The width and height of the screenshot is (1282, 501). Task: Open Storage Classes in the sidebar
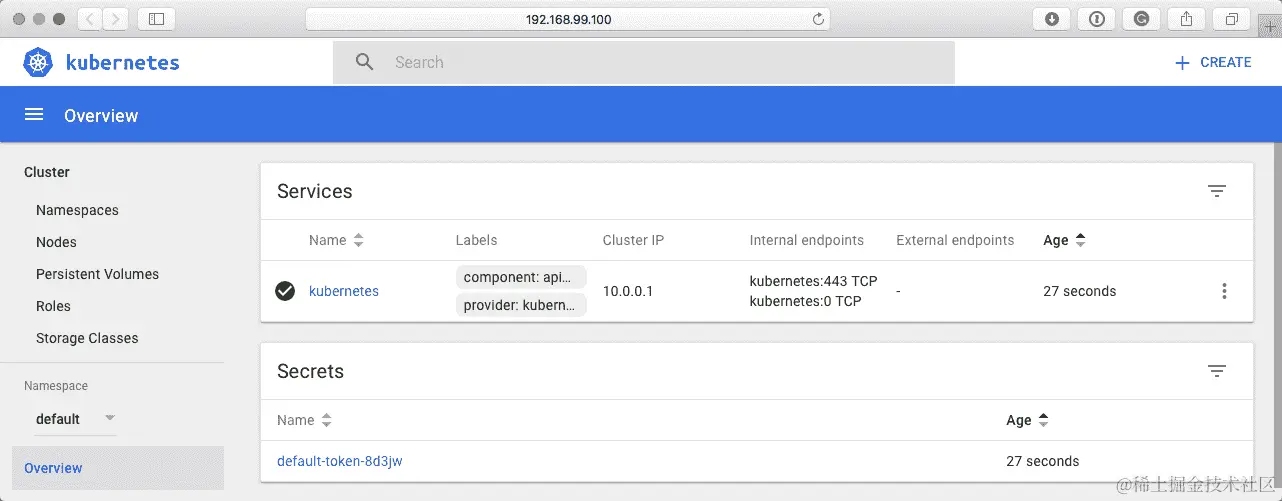[87, 338]
